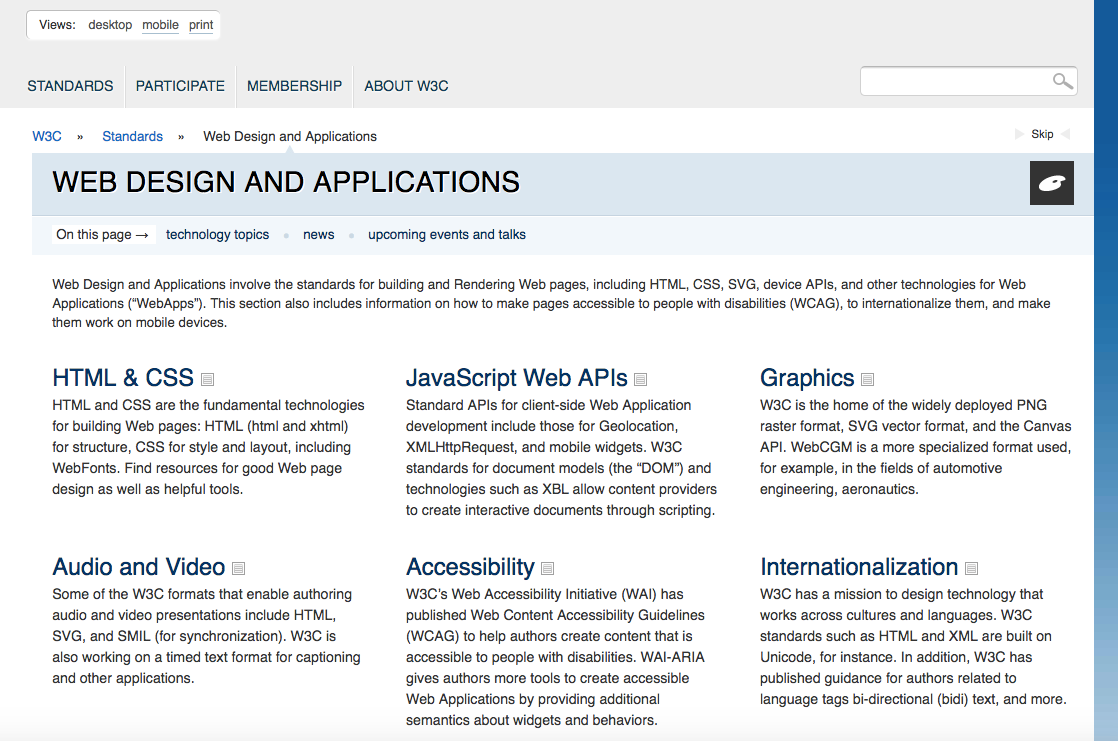Open the HTML & CSS document icon

click(207, 379)
